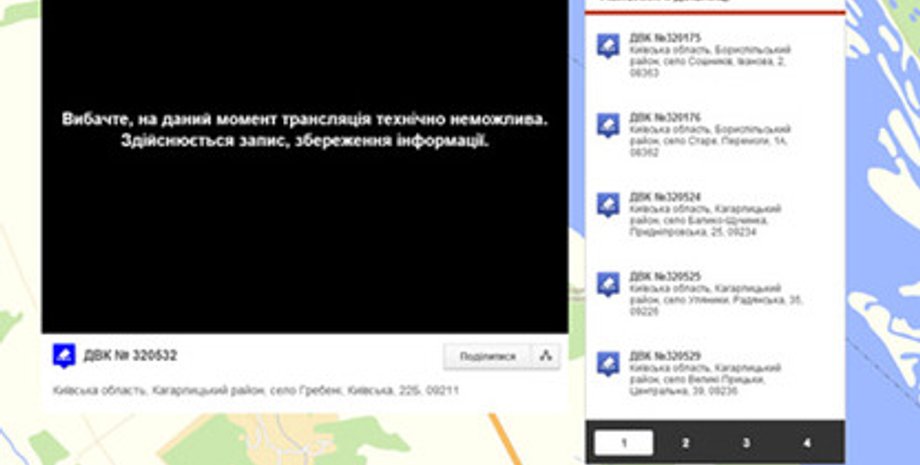Click the share icon next to Поділитися
This screenshot has width=920, height=465.
coord(546,356)
